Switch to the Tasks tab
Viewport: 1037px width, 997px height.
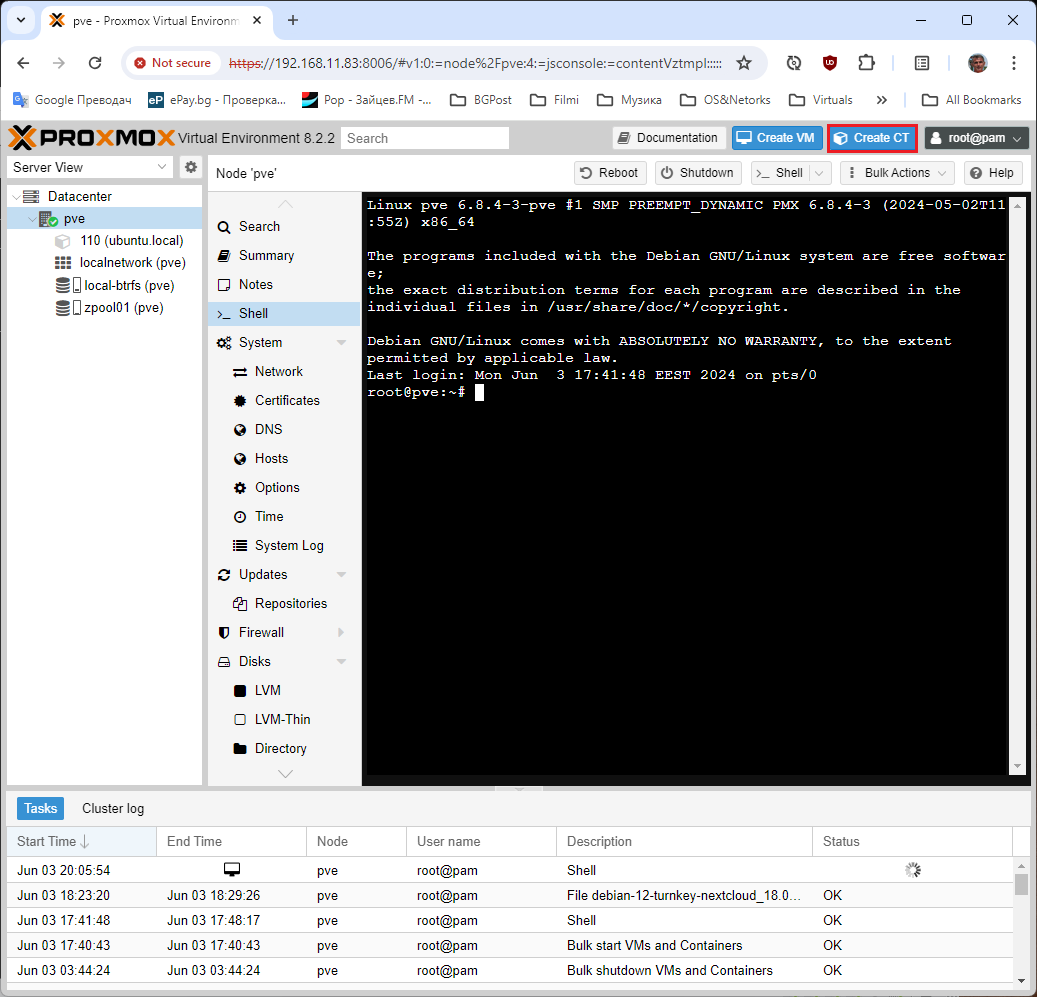pyautogui.click(x=40, y=809)
